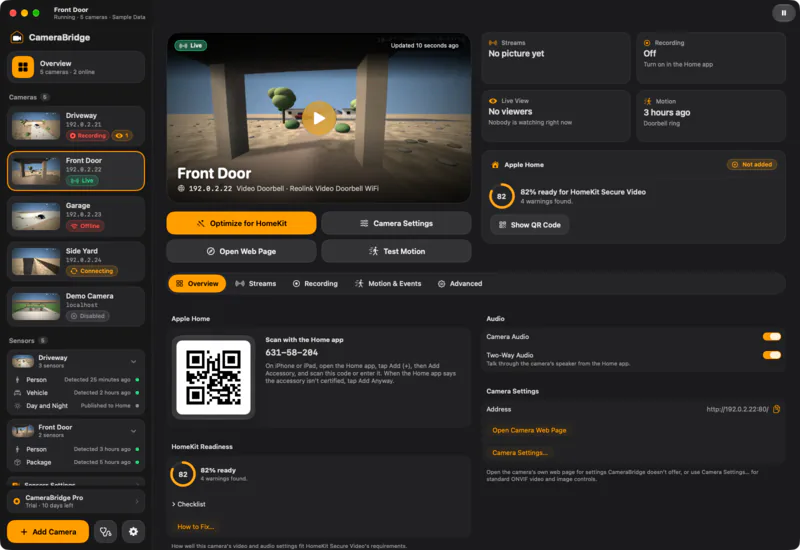Click the Front Door Person sensor row
The width and height of the screenshot is (800, 550).
[76, 449]
